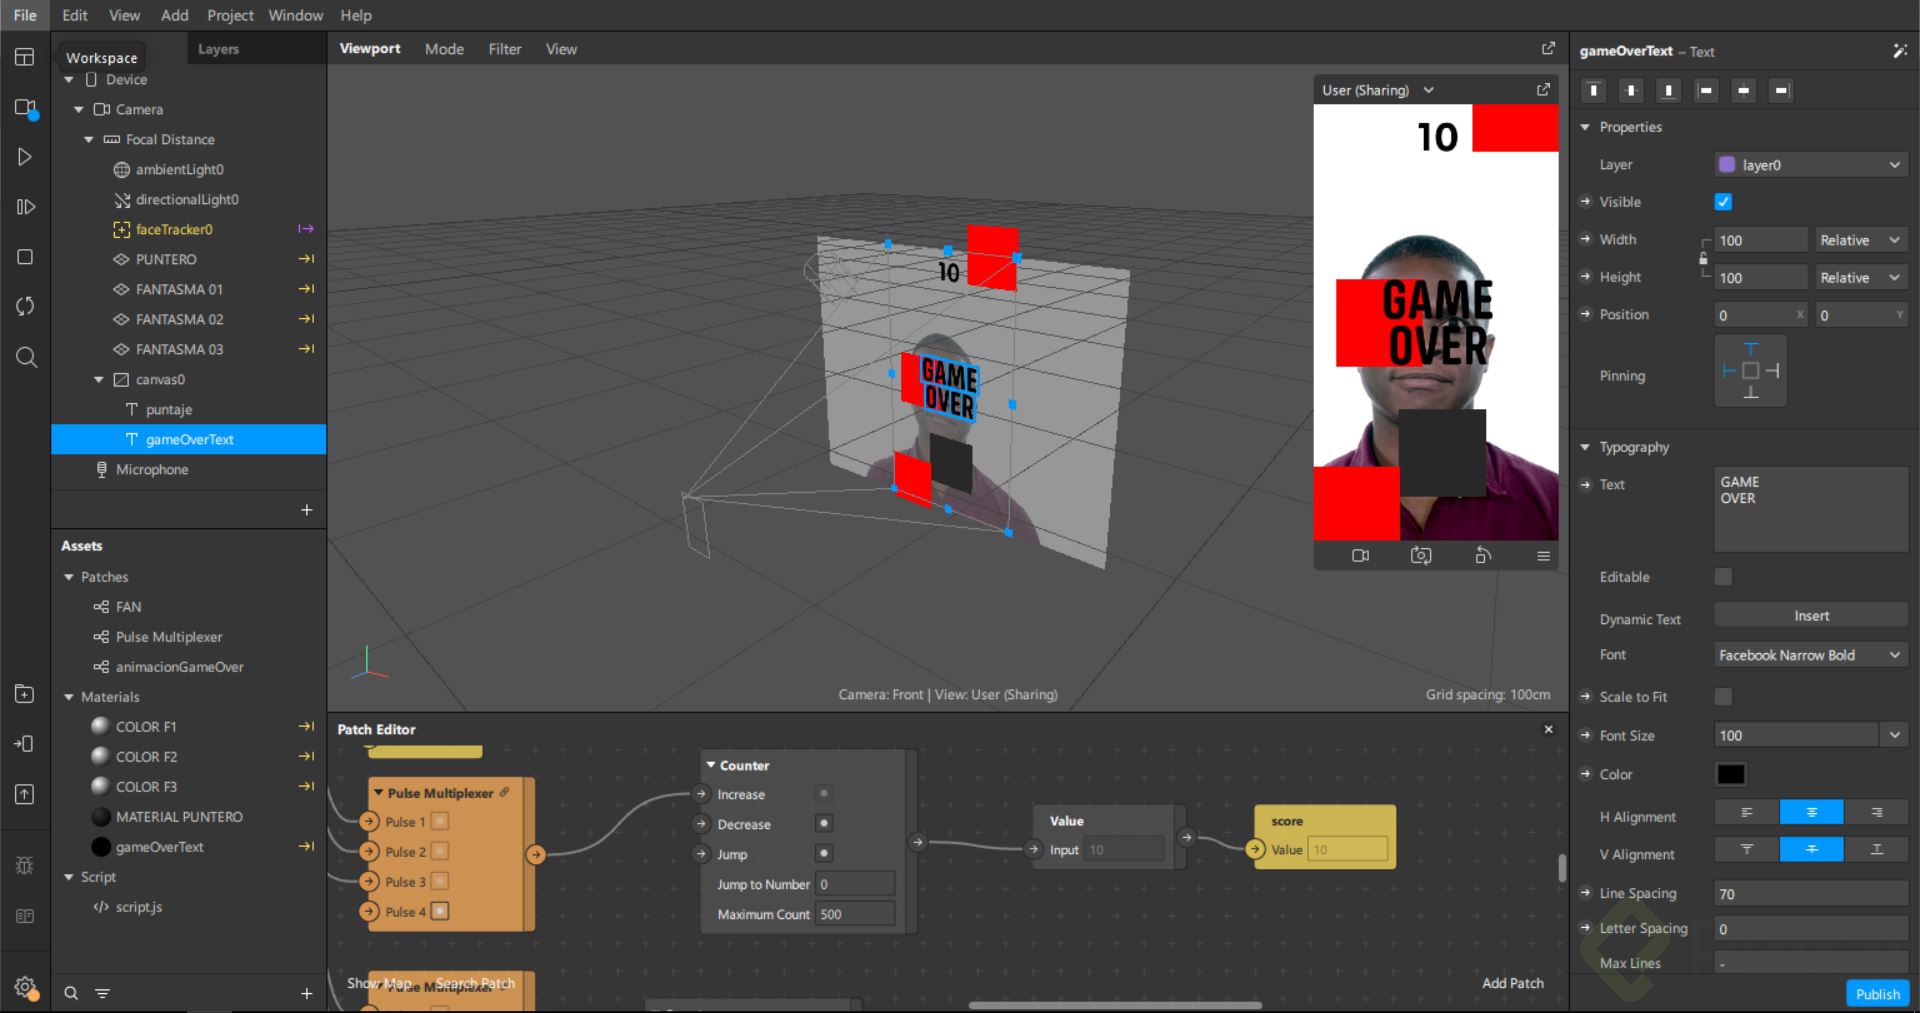Open the Font dropdown Facebook Narrow Bold
This screenshot has height=1013, width=1920.
(x=1810, y=655)
